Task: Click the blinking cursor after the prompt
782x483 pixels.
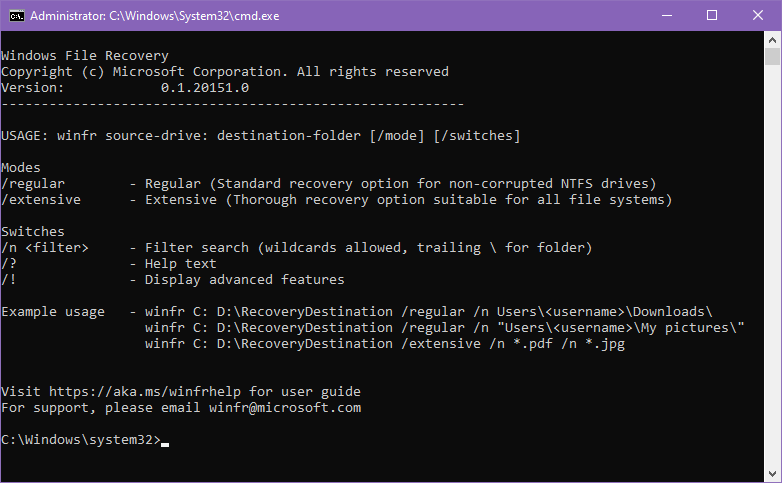Action: click(165, 444)
